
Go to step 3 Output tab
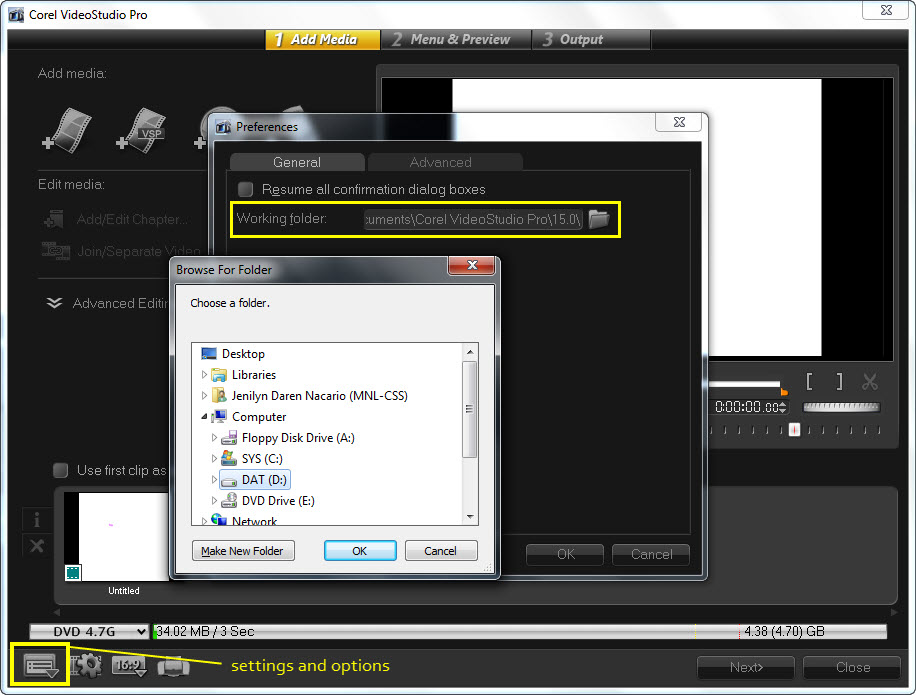point(591,40)
